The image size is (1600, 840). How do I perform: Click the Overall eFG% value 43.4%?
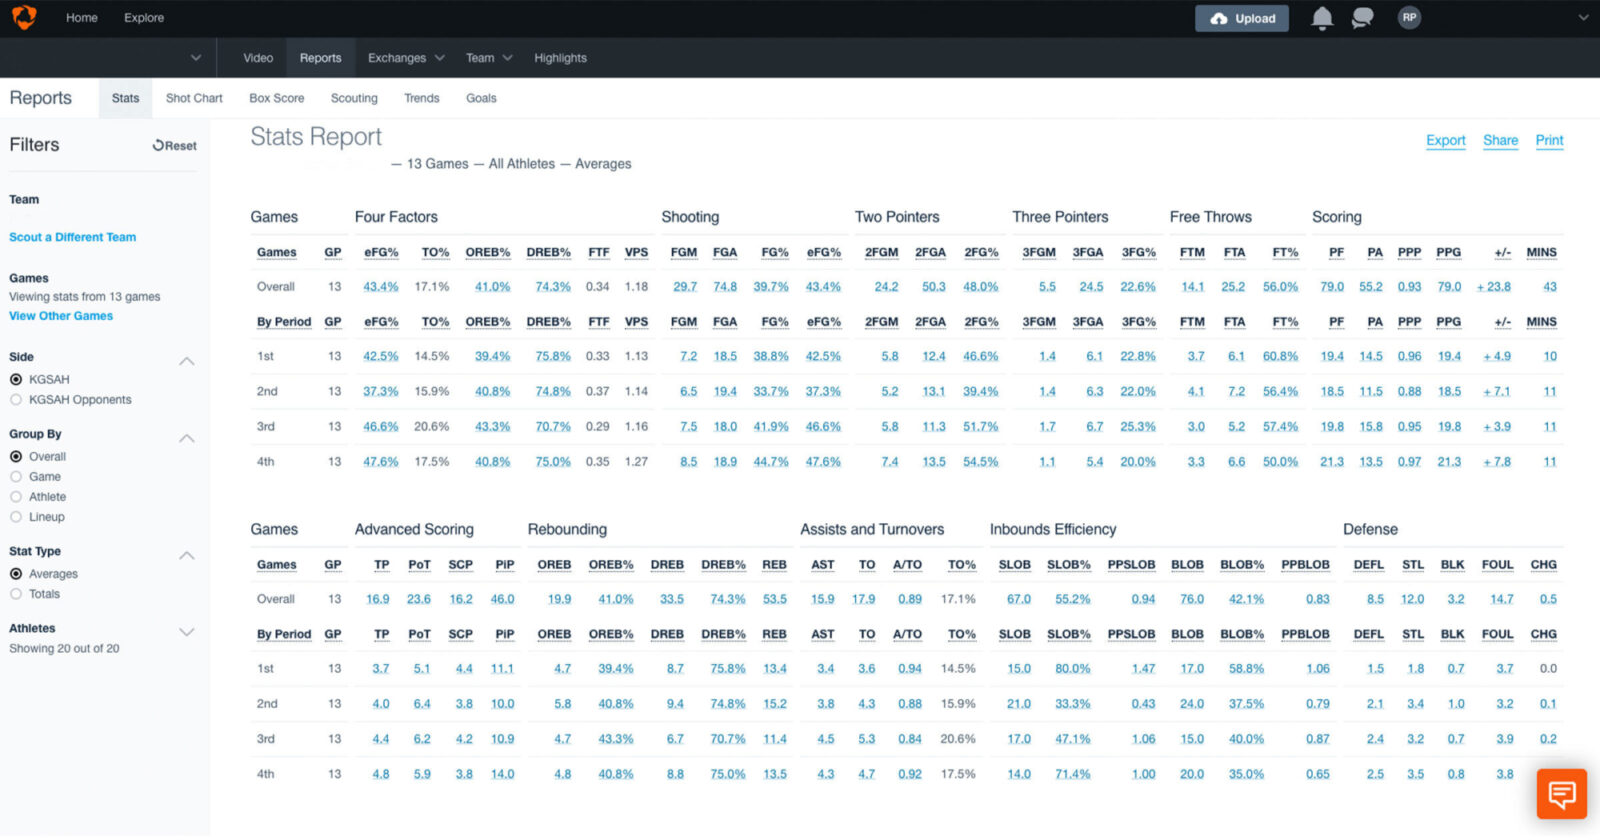coord(380,287)
